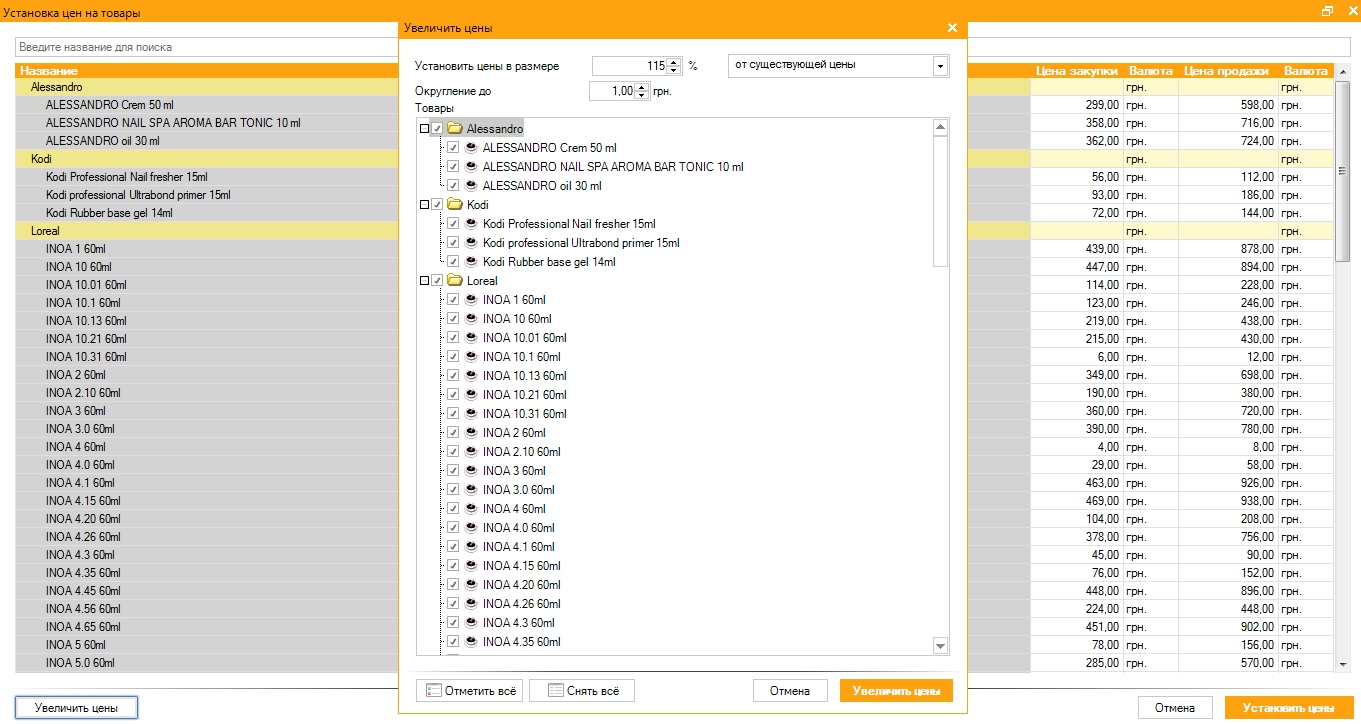Click product icon beside Kodi professional Ultrabond primer

470,243
